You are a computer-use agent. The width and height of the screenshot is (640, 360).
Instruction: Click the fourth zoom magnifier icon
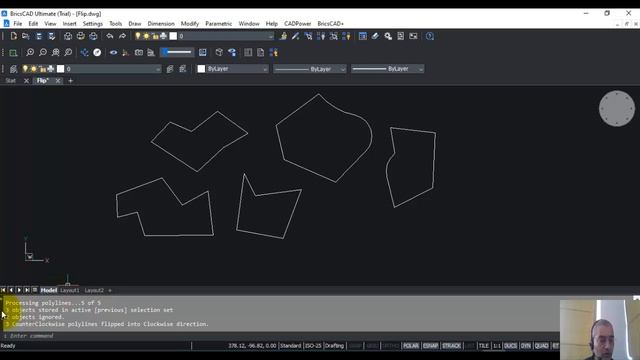[x=68, y=52]
